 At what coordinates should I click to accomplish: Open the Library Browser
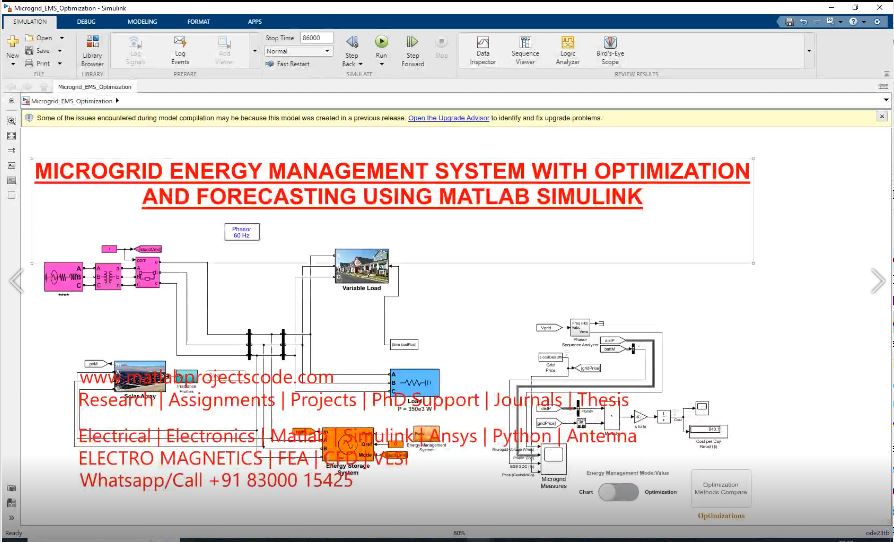(x=92, y=48)
